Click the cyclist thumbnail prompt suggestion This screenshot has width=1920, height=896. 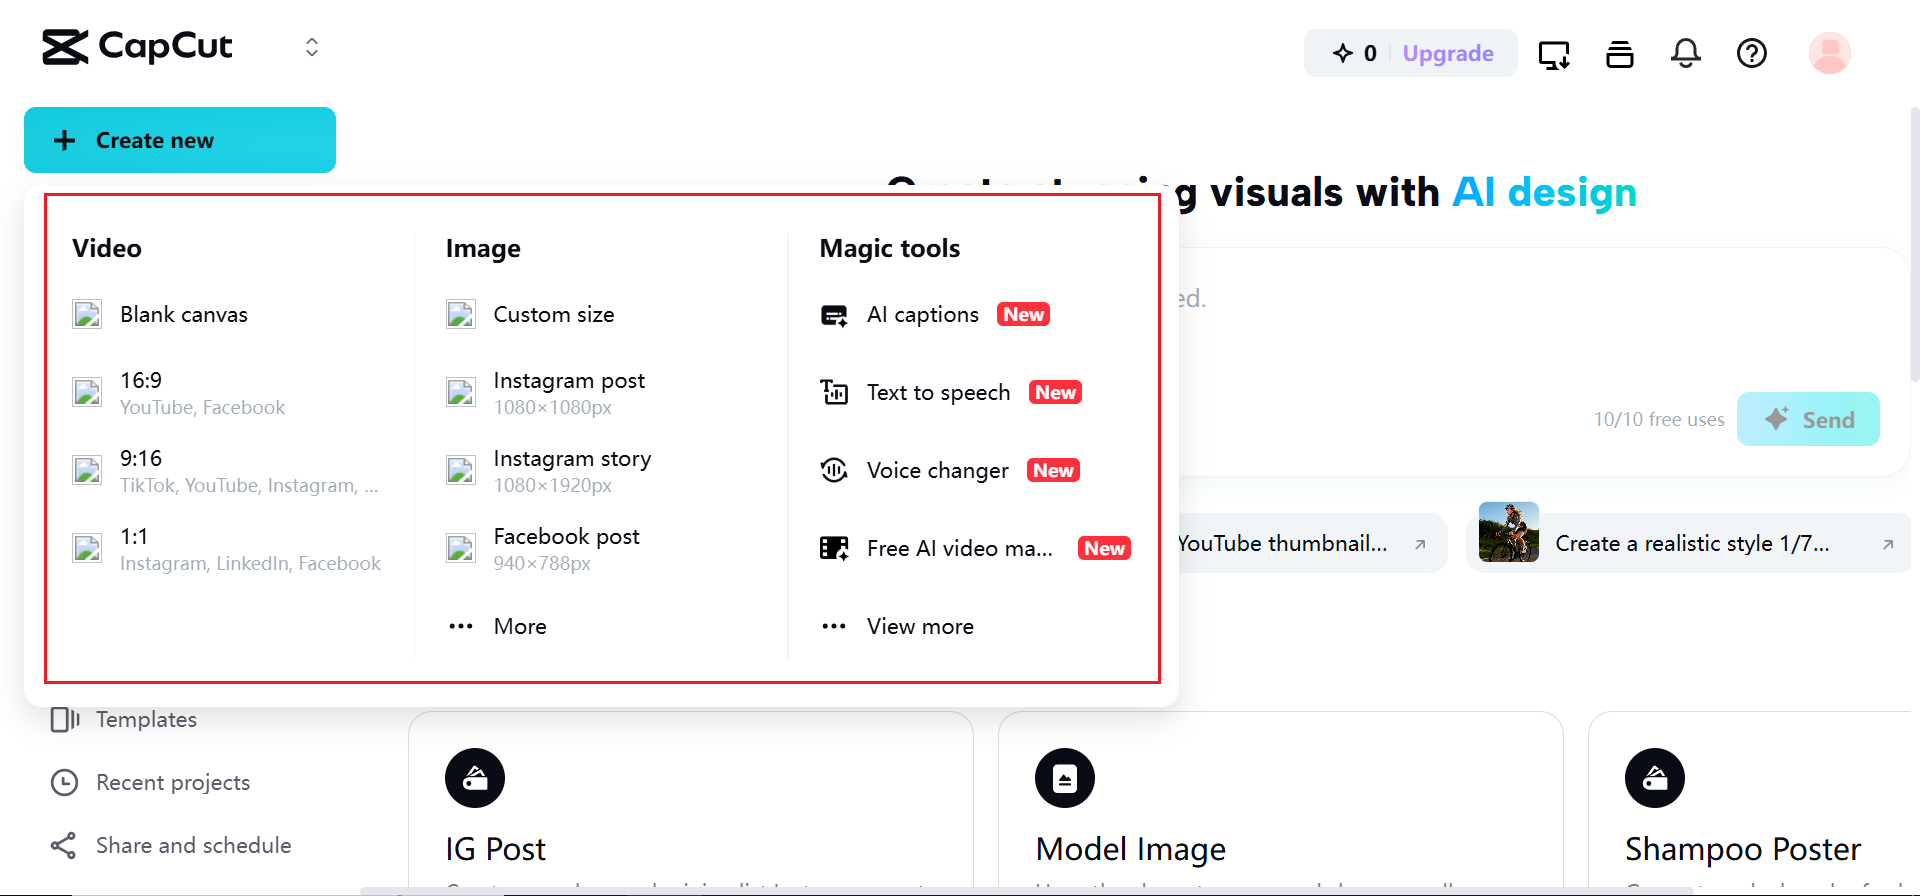click(x=1688, y=543)
